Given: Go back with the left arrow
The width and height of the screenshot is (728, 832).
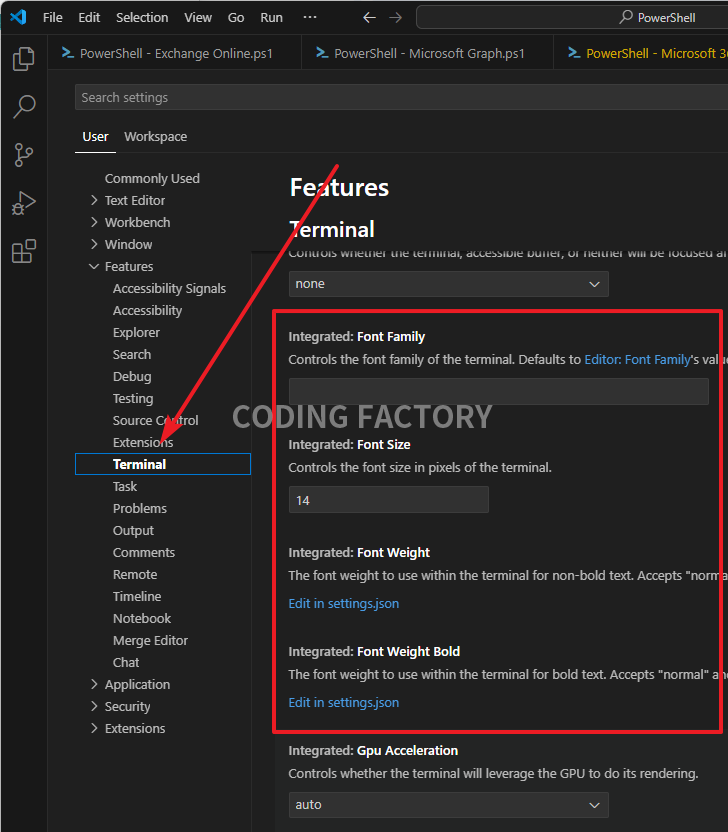Looking at the screenshot, I should coord(369,18).
